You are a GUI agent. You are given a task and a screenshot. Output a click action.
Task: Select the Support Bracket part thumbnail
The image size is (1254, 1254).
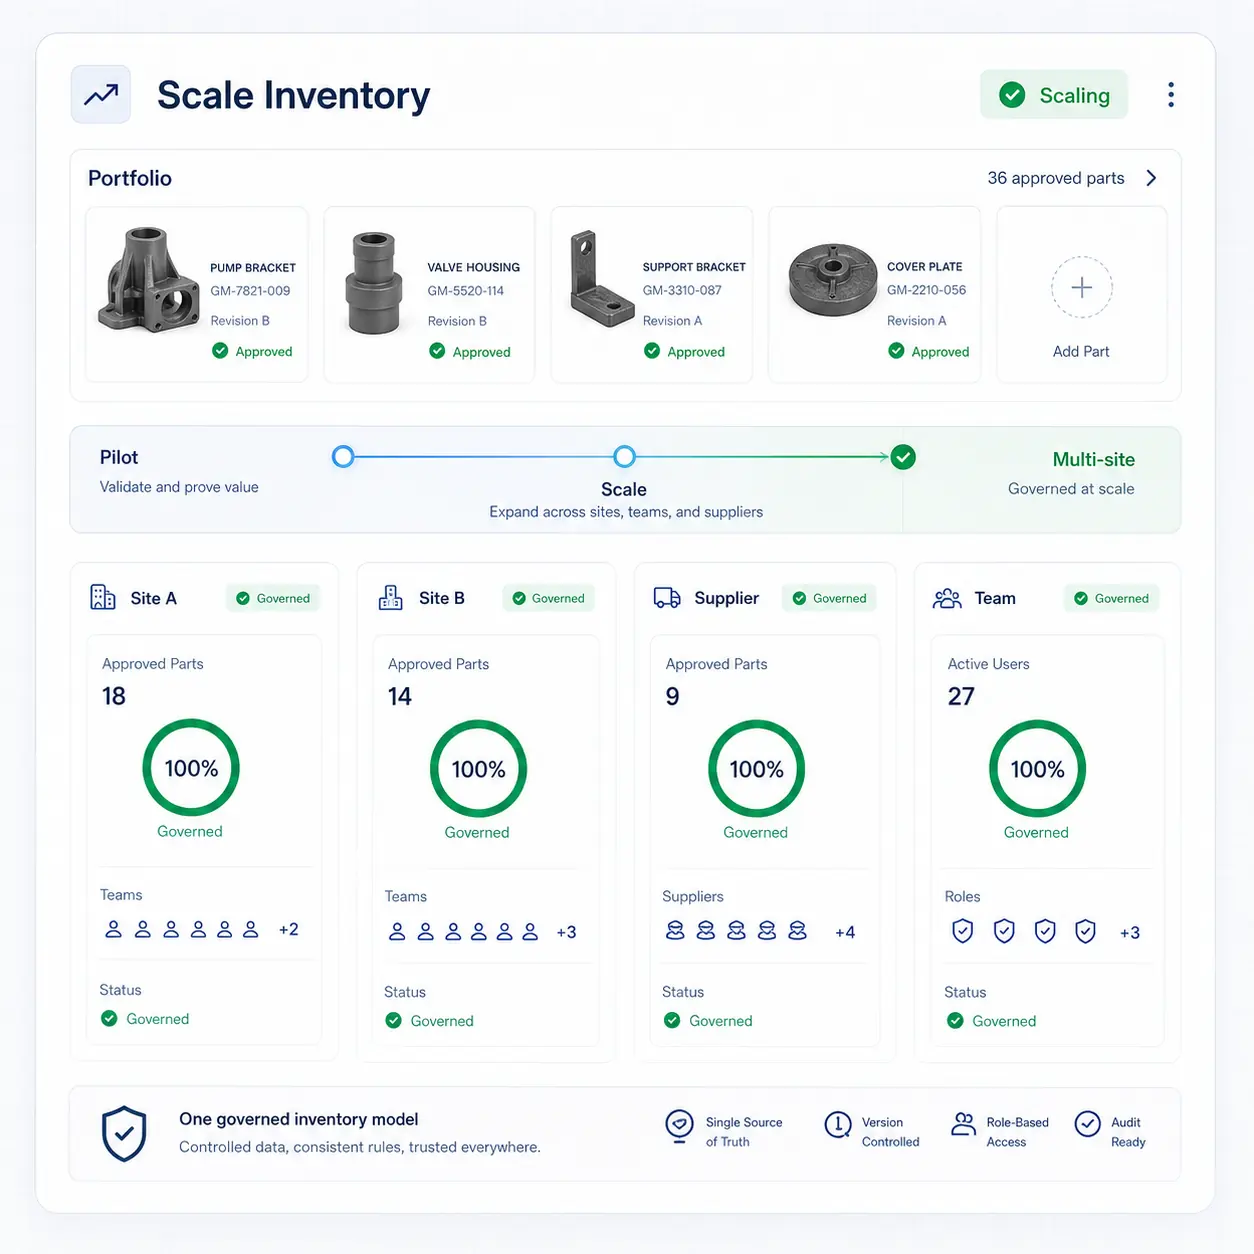(x=601, y=280)
